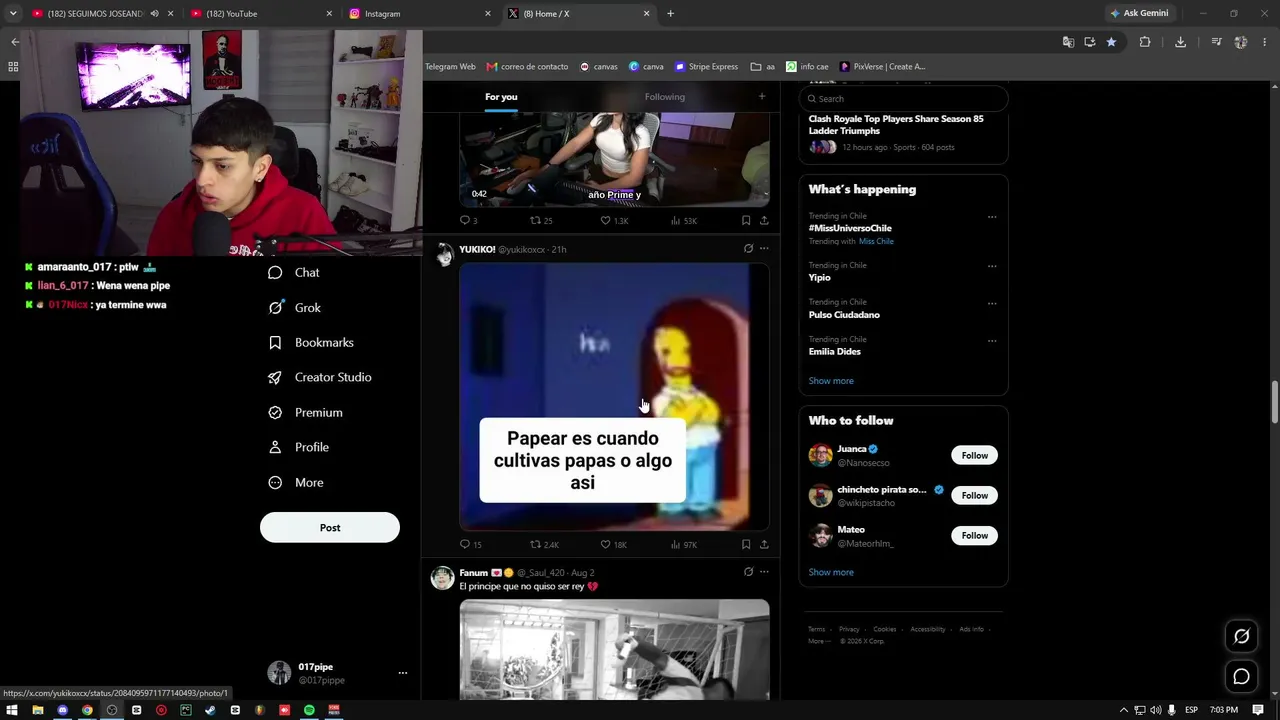The width and height of the screenshot is (1280, 720).
Task: Open the YUKIKO! profile avatar
Action: pos(442,255)
